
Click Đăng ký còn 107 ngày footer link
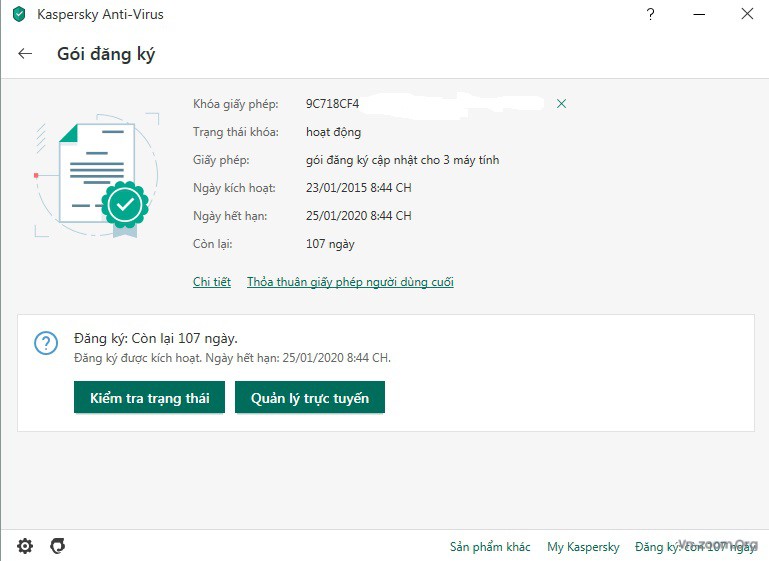[695, 547]
